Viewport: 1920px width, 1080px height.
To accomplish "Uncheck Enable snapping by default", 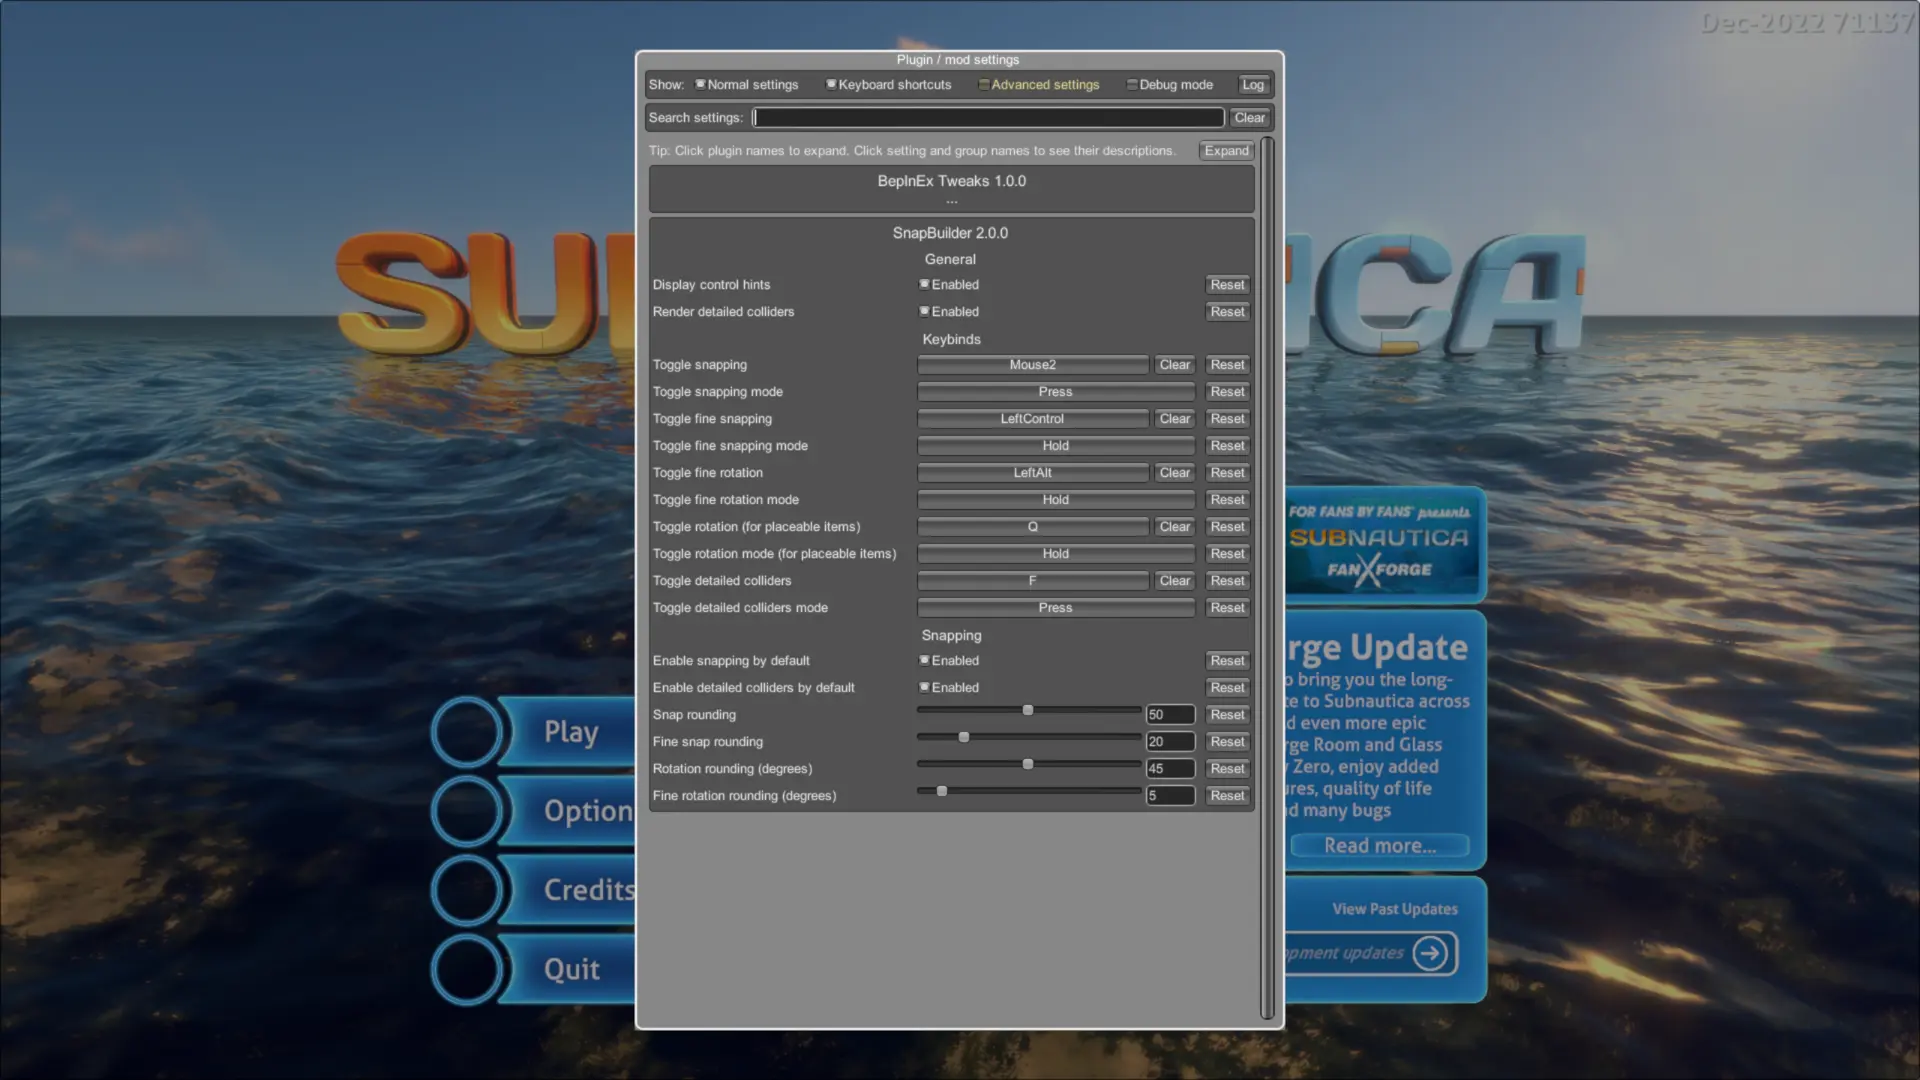I will 924,660.
